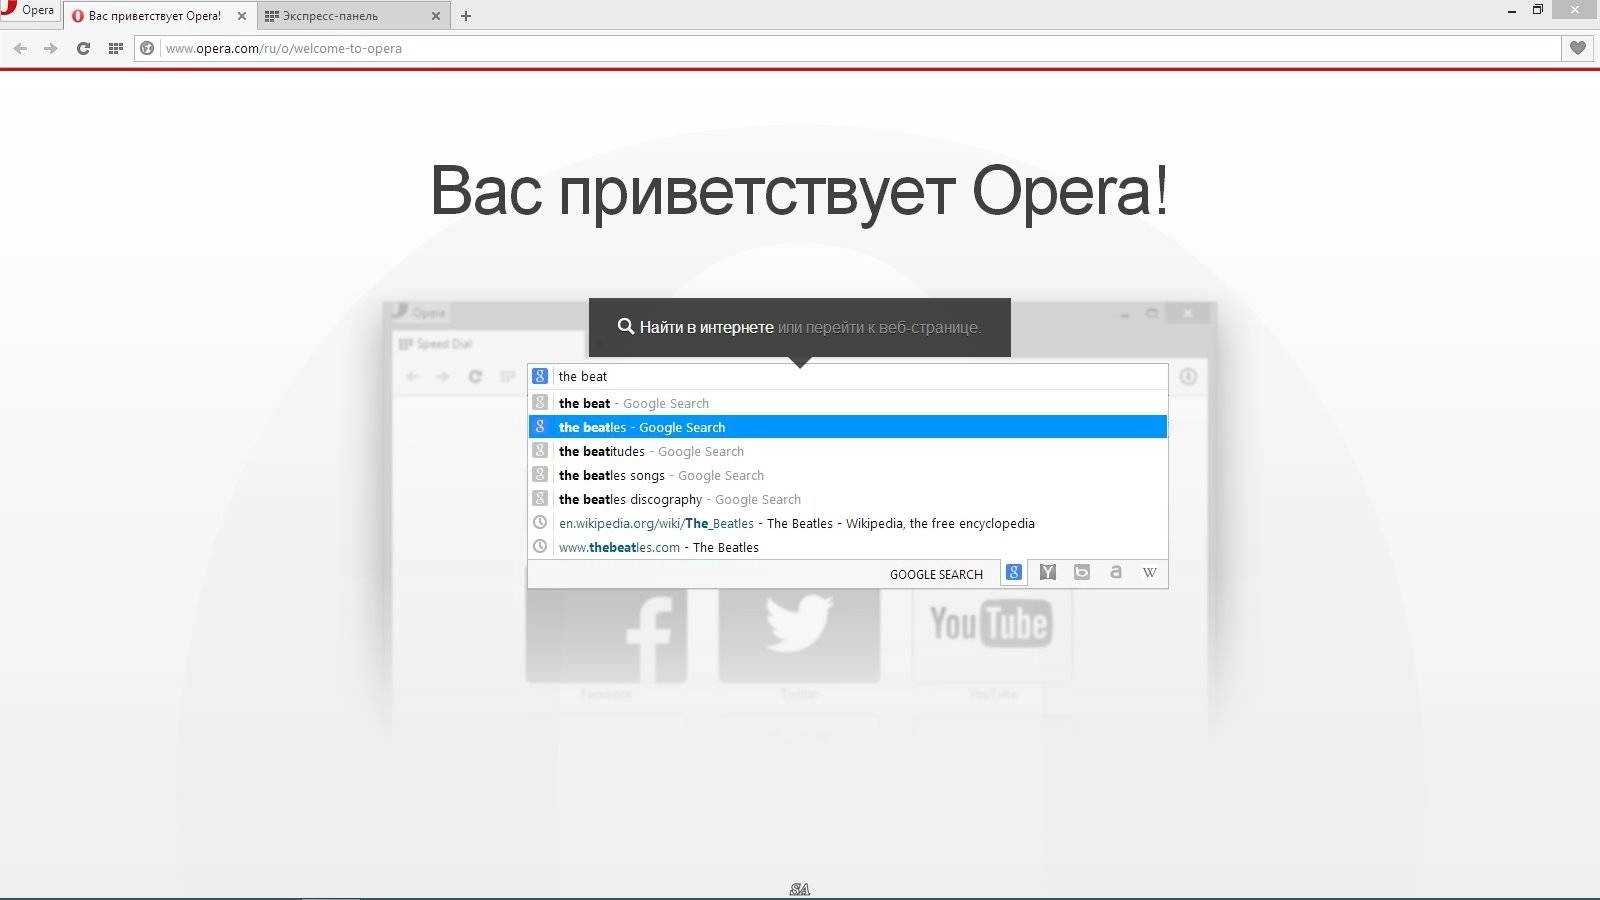Click the Facebook speed dial thumbnail
Viewport: 1600px width, 900px height.
click(x=607, y=636)
